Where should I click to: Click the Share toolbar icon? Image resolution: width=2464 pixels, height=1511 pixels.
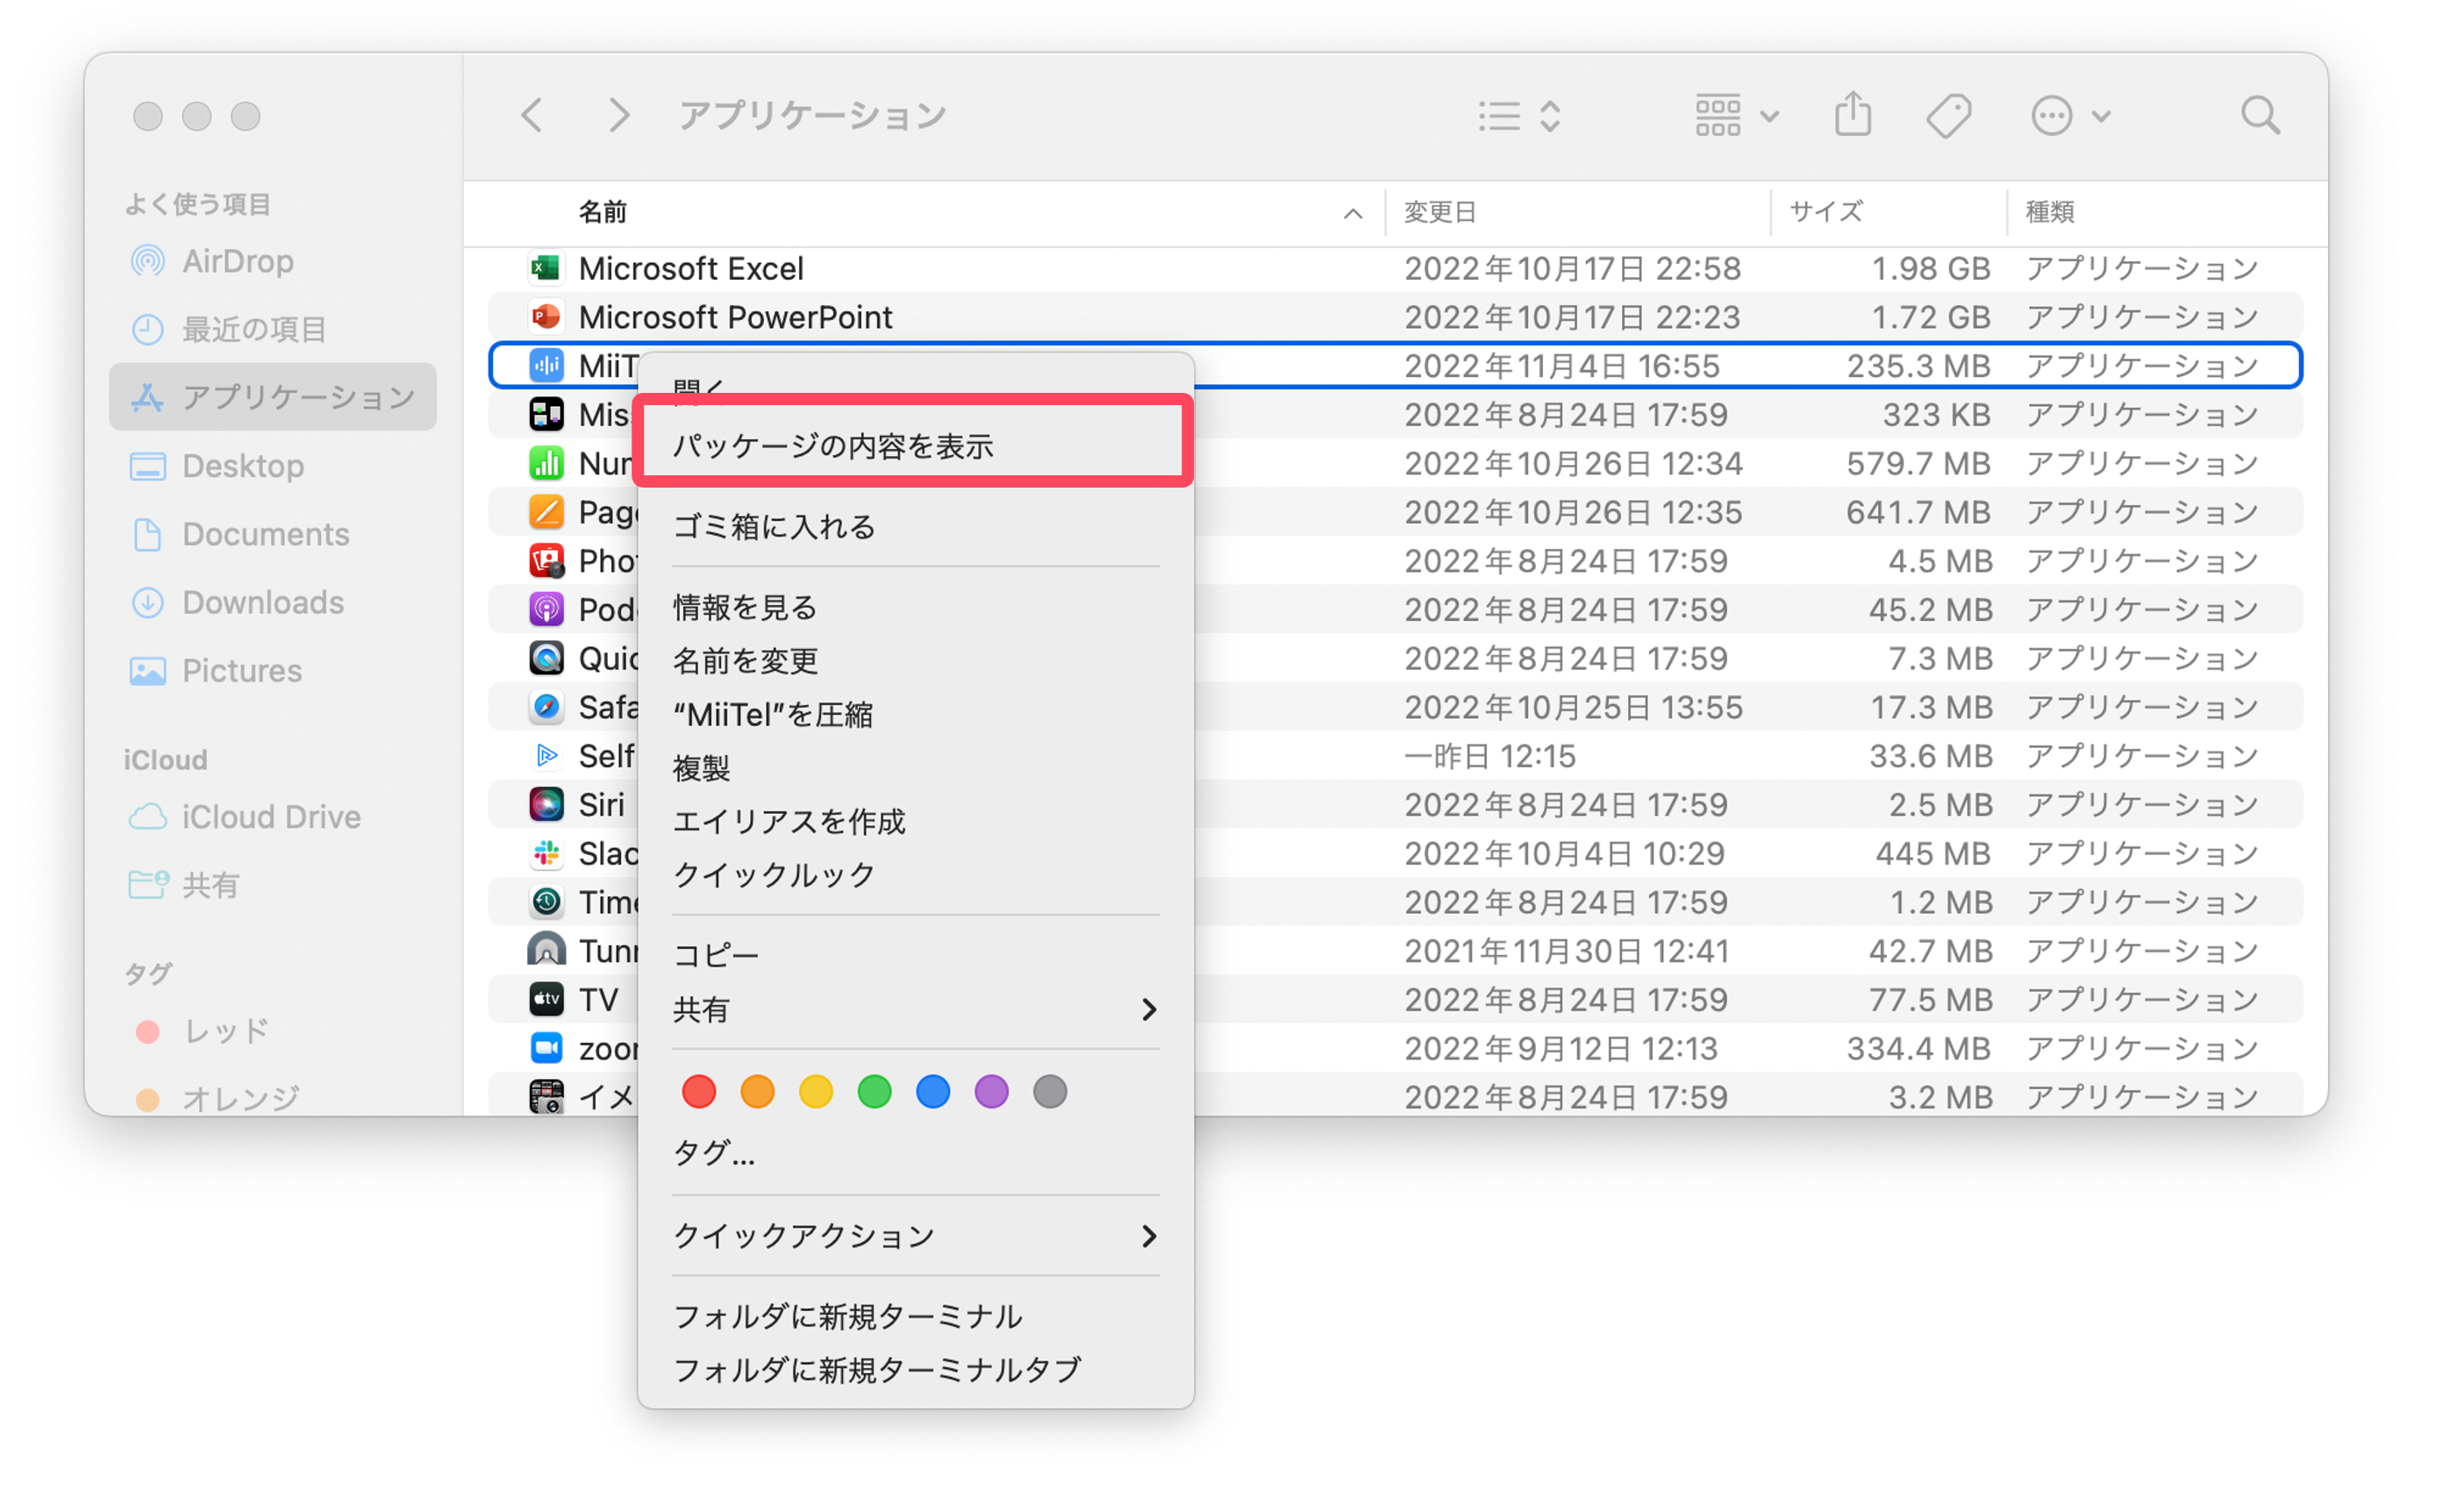click(x=1853, y=114)
